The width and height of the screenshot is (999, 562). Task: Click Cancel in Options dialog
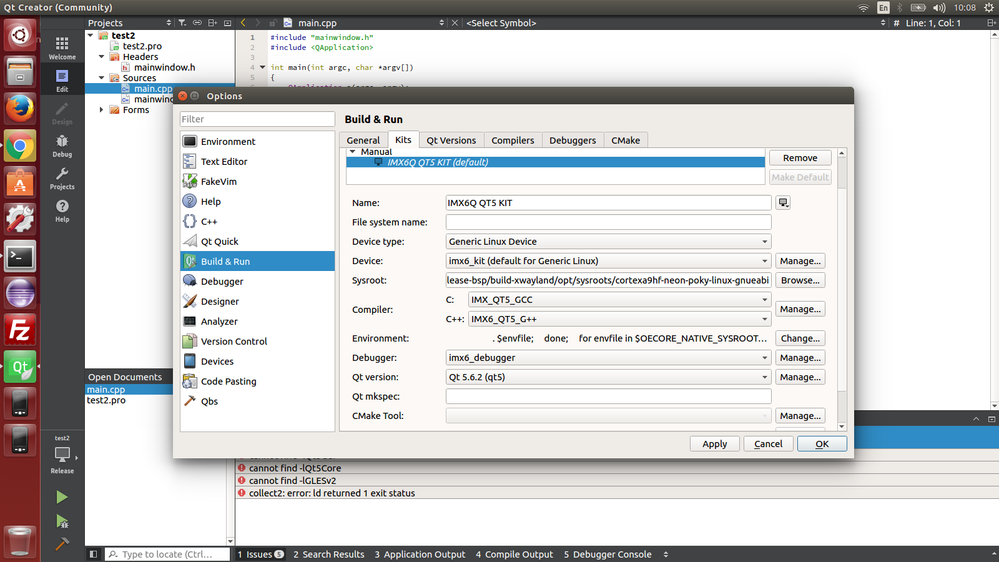[x=768, y=443]
